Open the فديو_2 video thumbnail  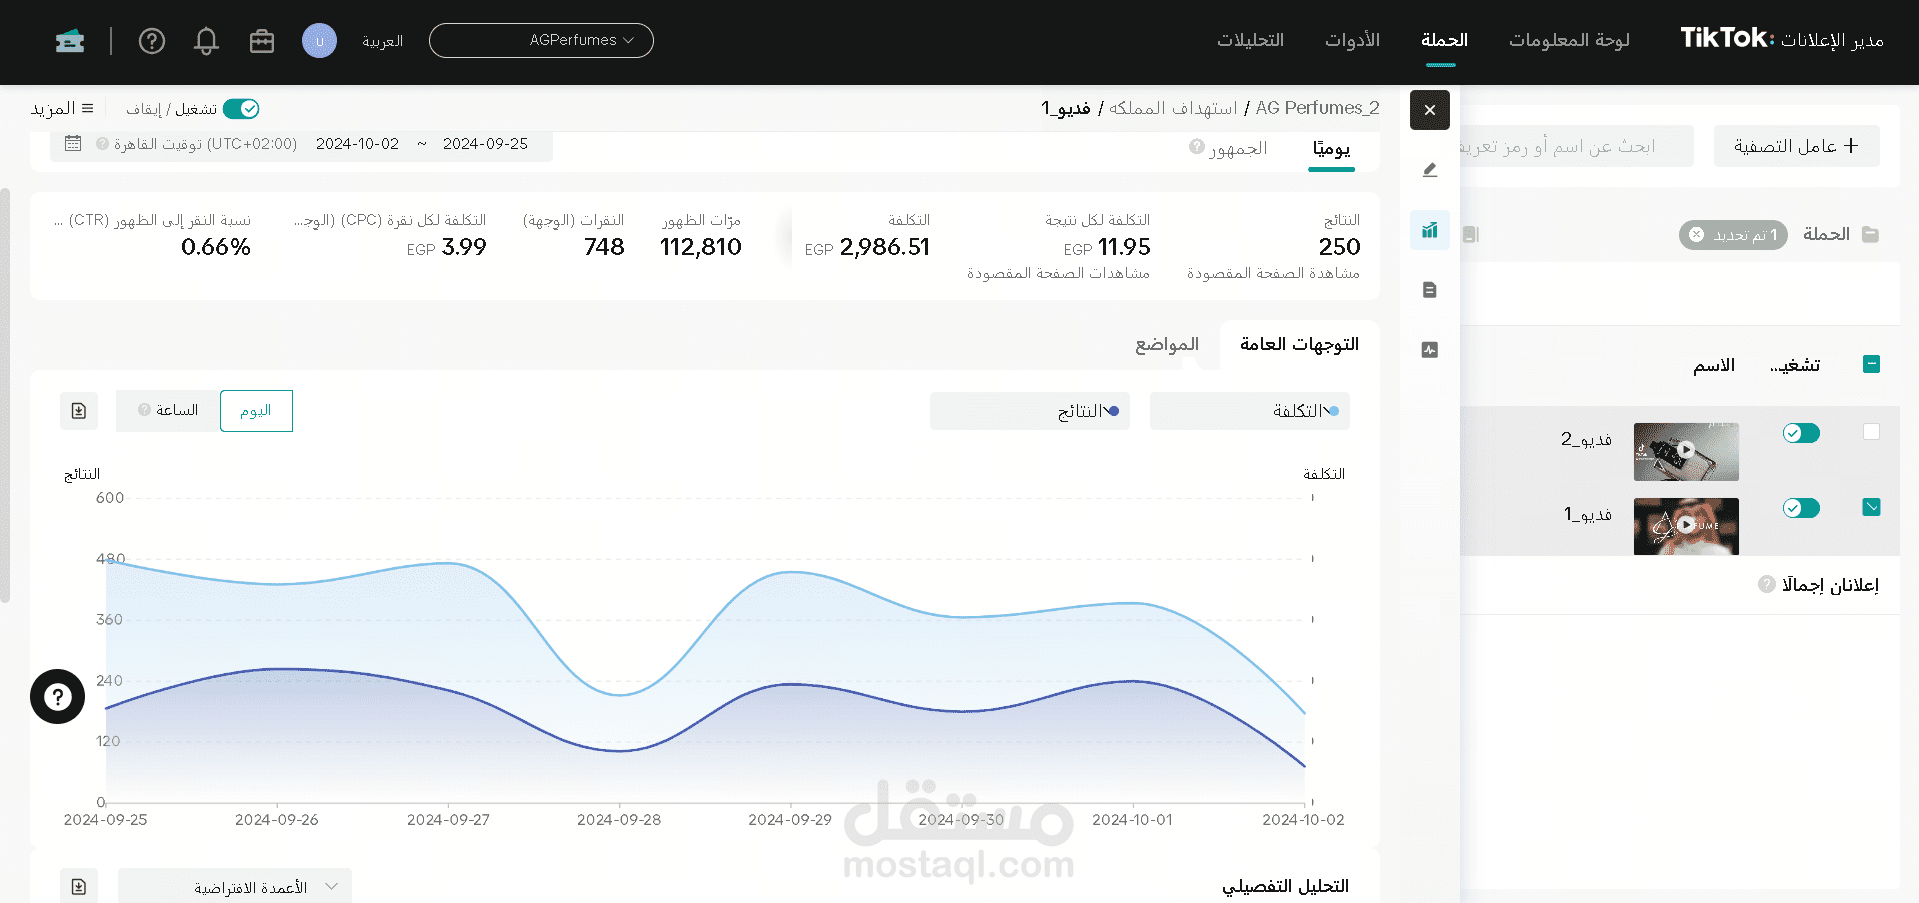[1686, 452]
